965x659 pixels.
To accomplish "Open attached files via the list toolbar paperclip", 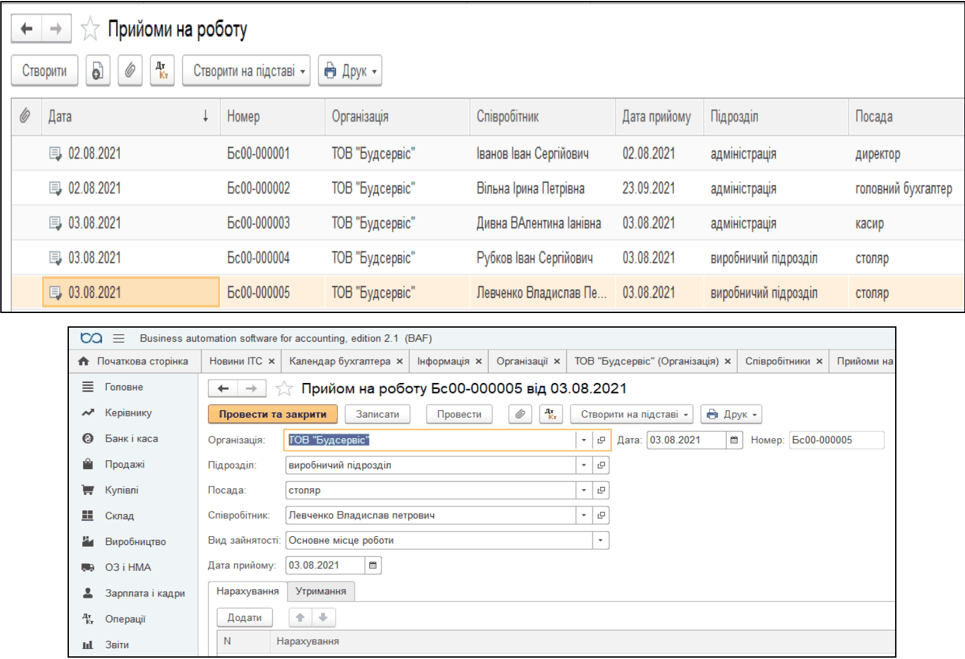I will [130, 71].
